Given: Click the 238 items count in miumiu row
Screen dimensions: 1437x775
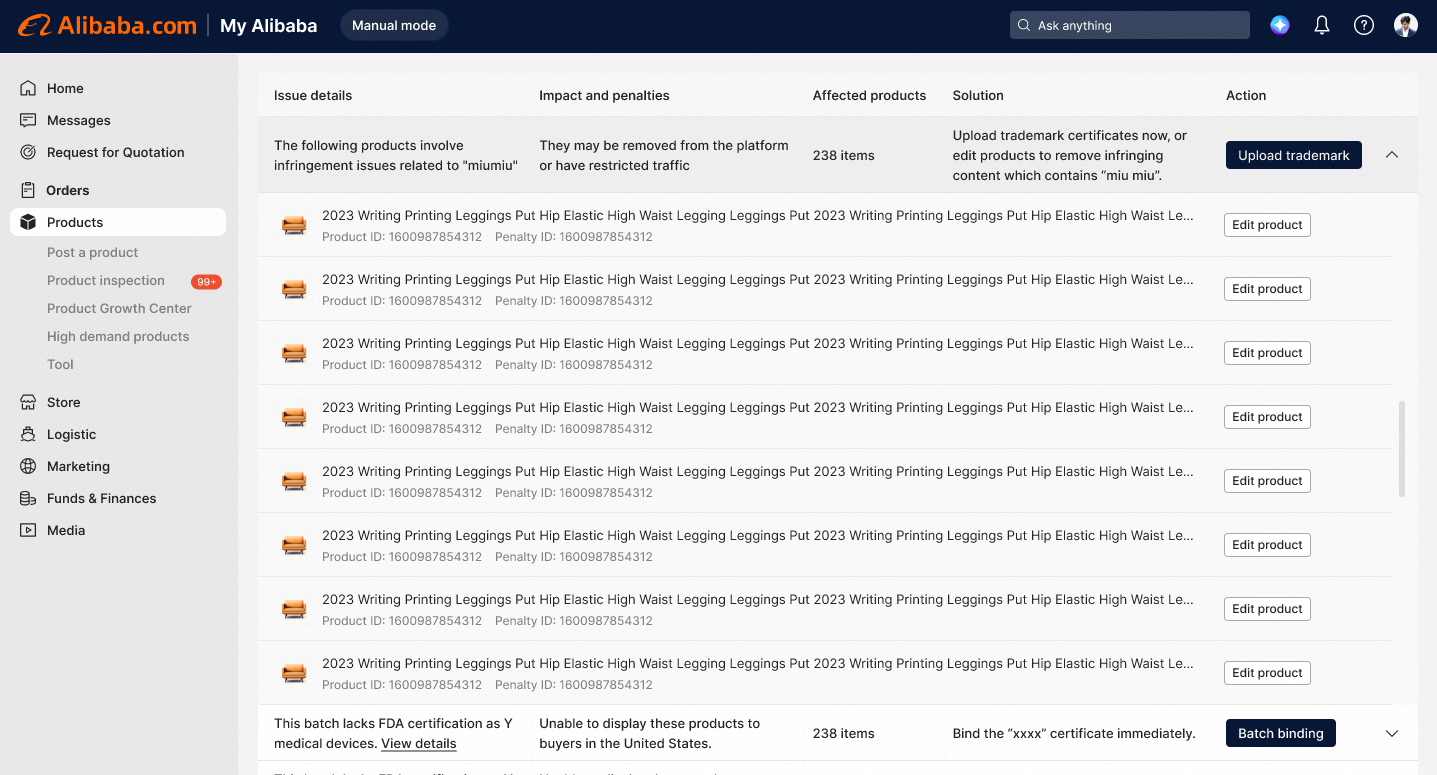Looking at the screenshot, I should 844,155.
